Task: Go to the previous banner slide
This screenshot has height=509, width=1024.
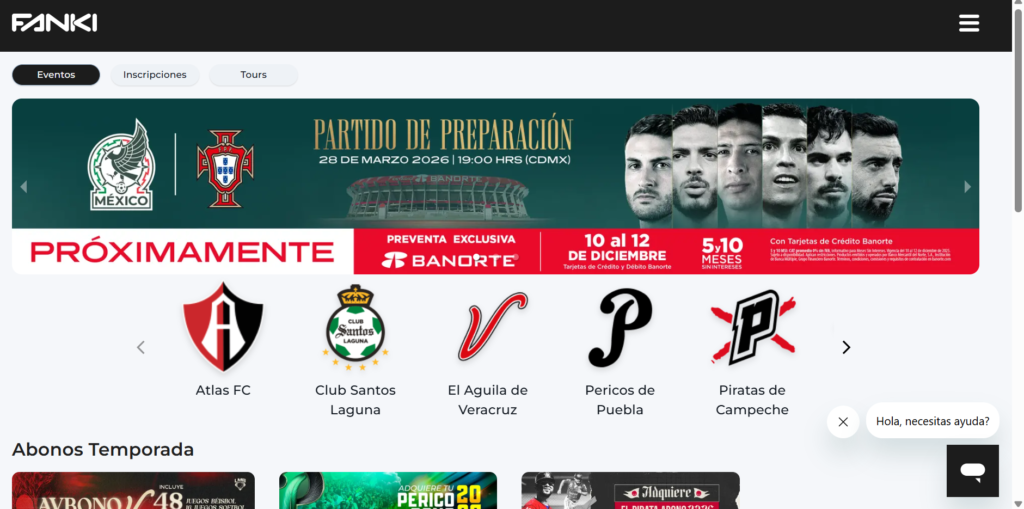Action: click(24, 187)
